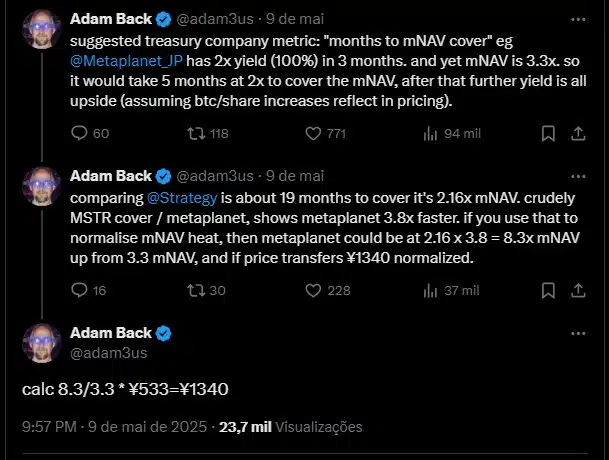This screenshot has height=460, width=609.
Task: Open more options menu on third tweet
Action: (x=578, y=333)
